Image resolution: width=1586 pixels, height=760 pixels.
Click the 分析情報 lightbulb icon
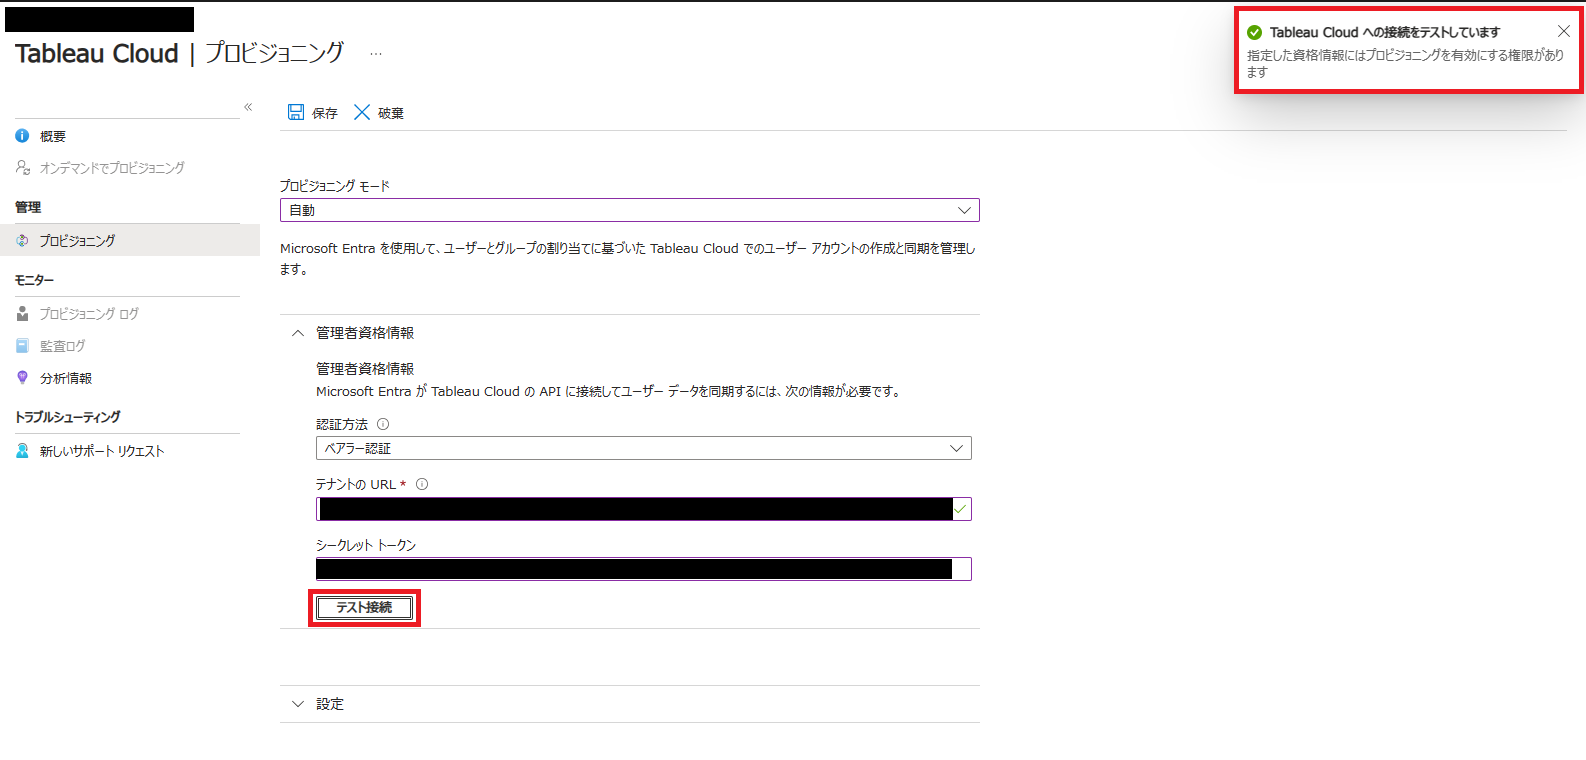point(22,378)
